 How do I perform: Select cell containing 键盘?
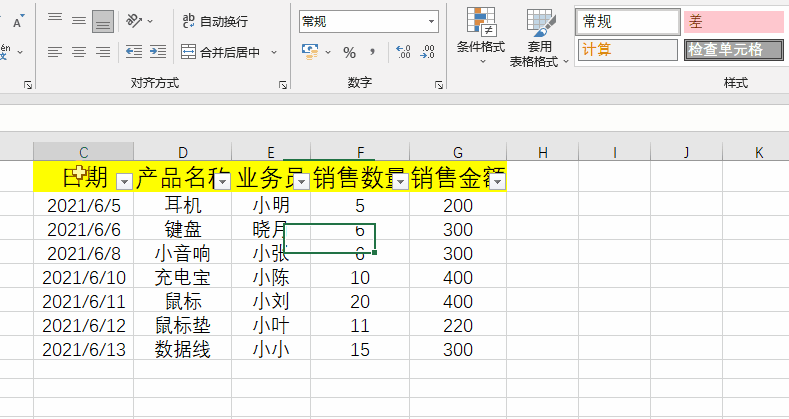click(x=183, y=229)
